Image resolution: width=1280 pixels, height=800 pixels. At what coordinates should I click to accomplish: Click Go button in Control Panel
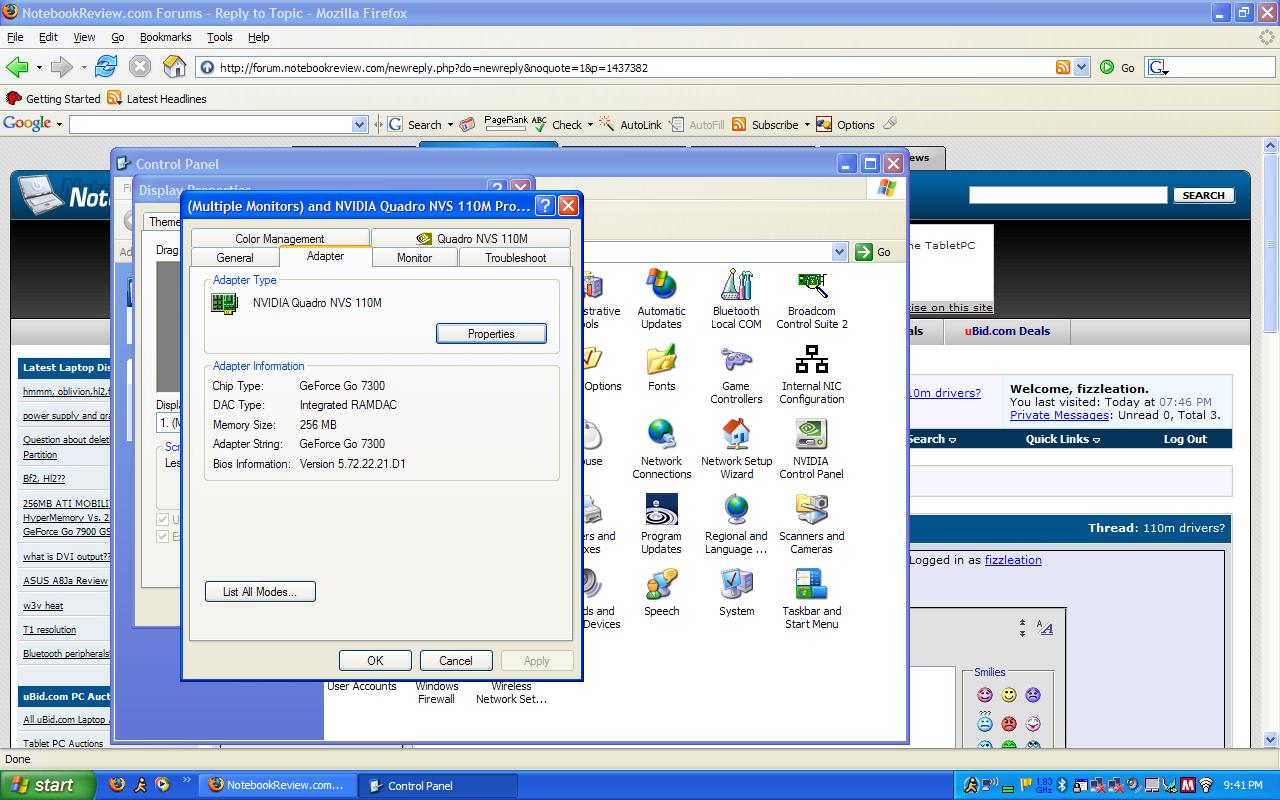pyautogui.click(x=873, y=252)
